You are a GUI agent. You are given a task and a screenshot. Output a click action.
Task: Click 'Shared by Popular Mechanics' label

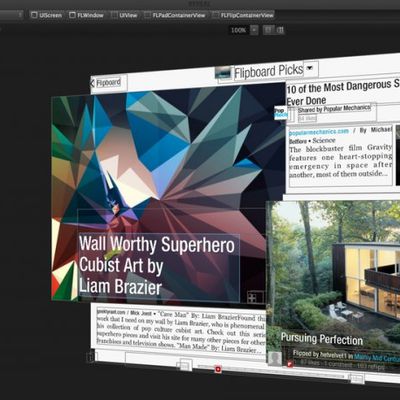click(334, 109)
